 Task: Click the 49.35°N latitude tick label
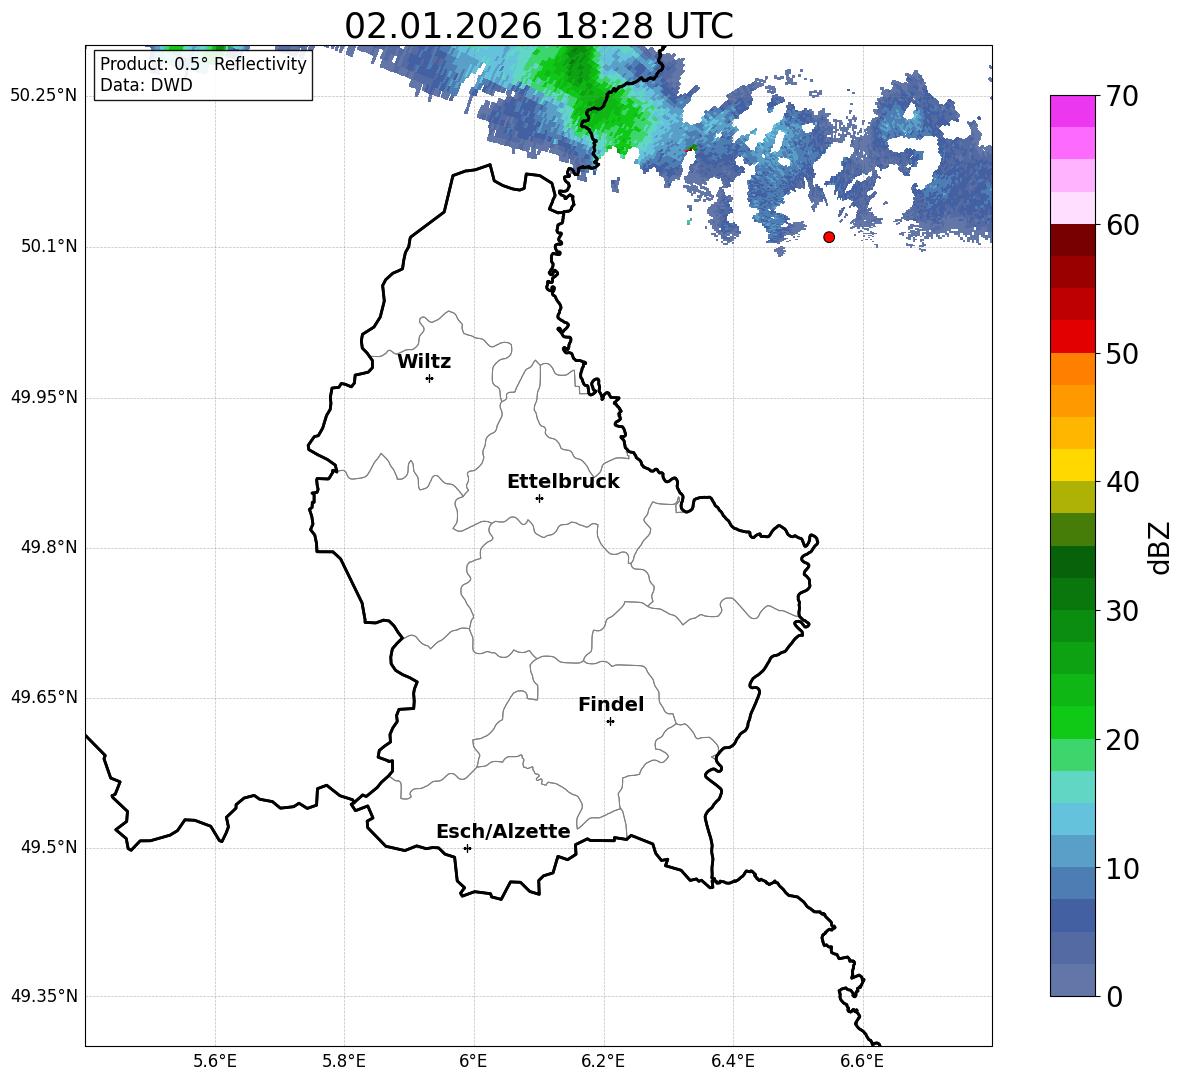44,996
